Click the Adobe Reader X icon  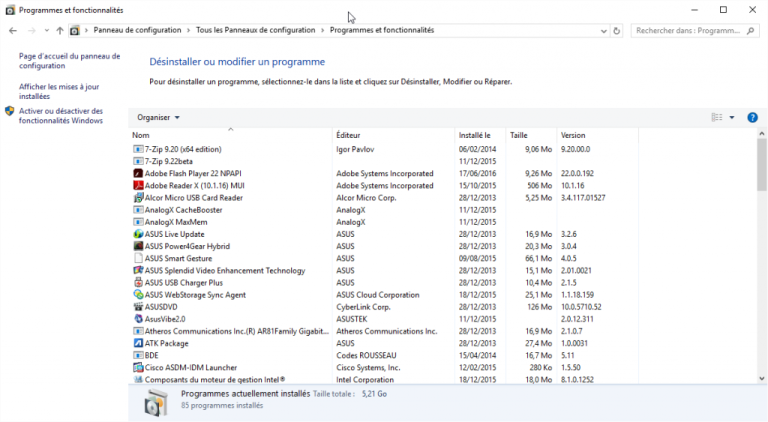[138, 186]
